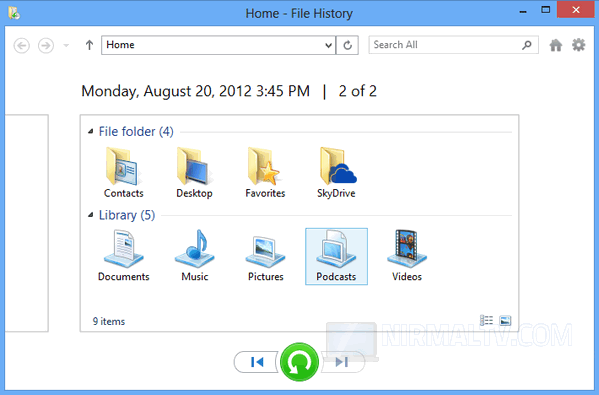Open the settings gear menu
This screenshot has height=395, width=599.
[x=578, y=45]
